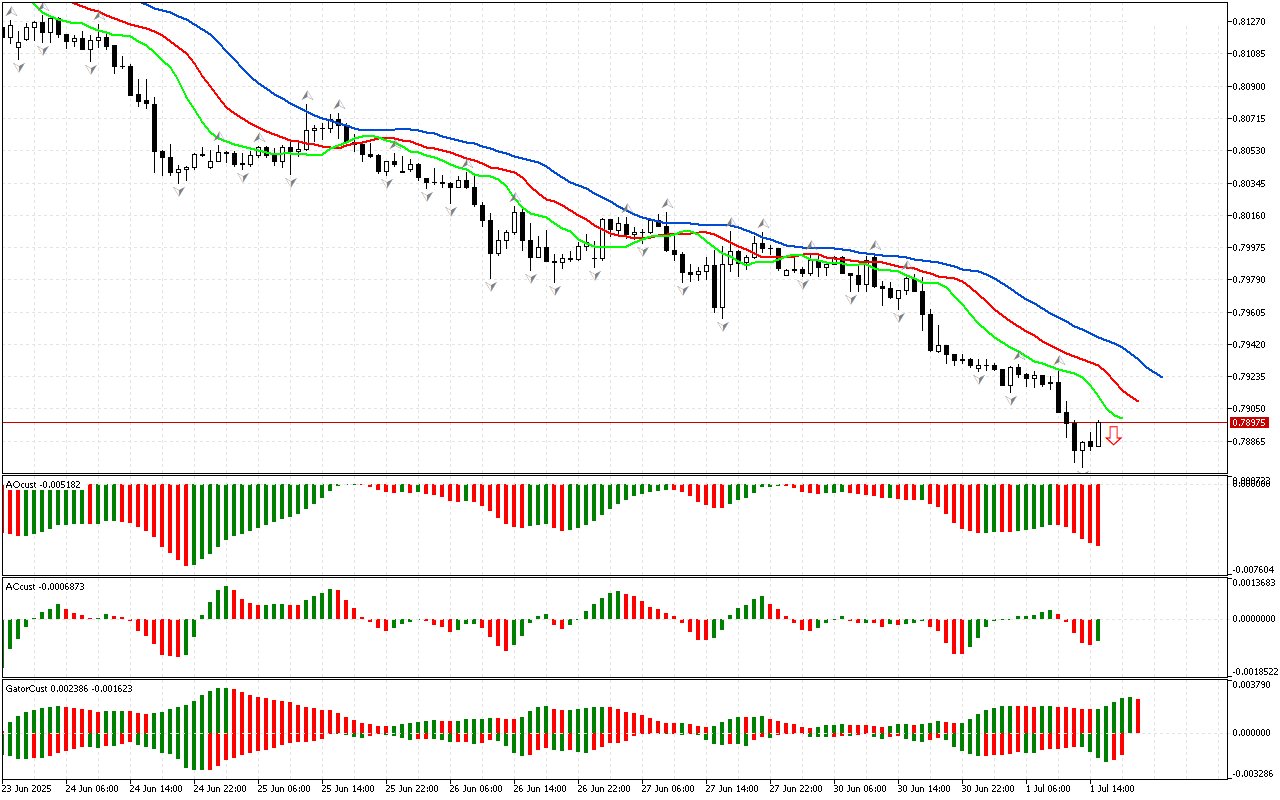This screenshot has width=1280, height=800.
Task: Click the red down arrow sell signal
Action: coord(1113,435)
